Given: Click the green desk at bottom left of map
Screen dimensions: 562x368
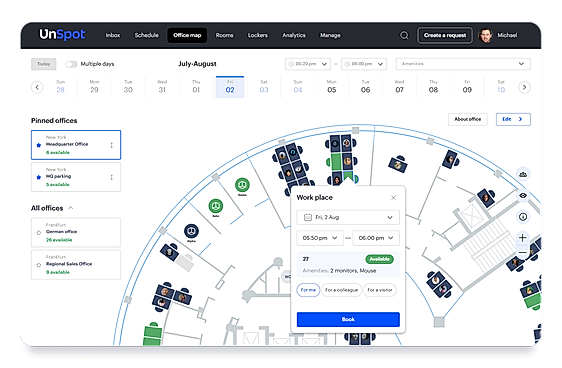Looking at the screenshot, I should tap(153, 335).
